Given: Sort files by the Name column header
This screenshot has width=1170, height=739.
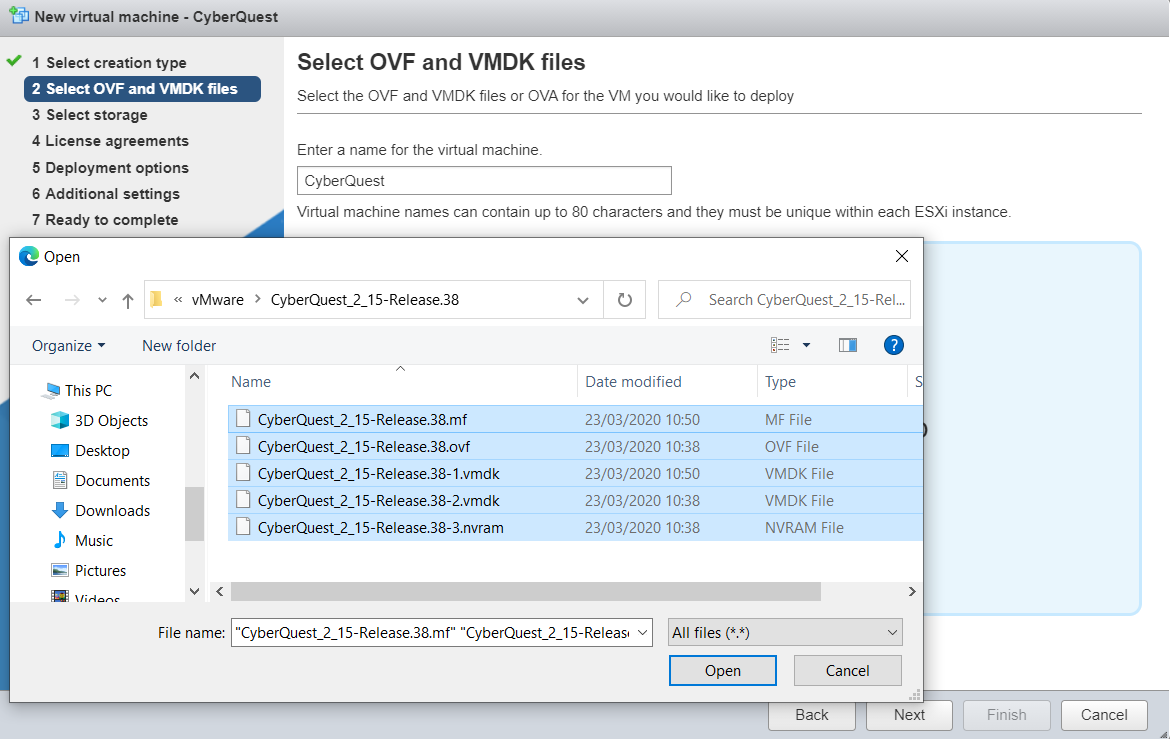Looking at the screenshot, I should click(x=251, y=381).
